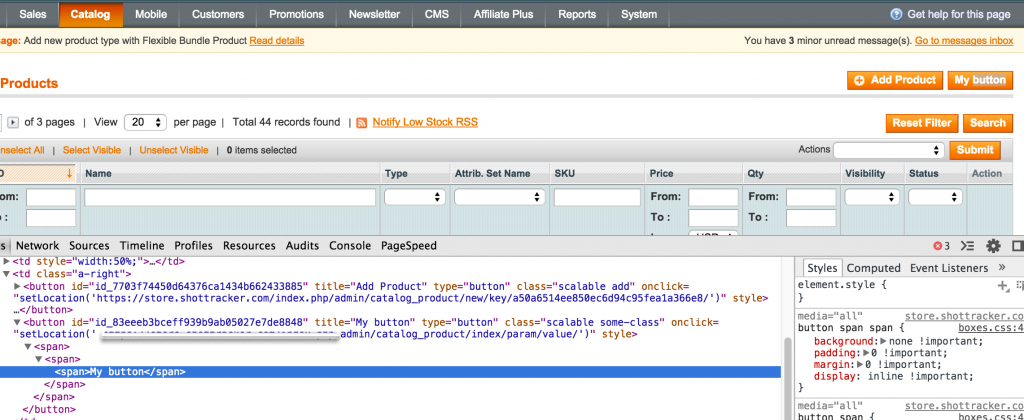Go to next page arrow in pager
This screenshot has width=1024, height=420.
click(13, 122)
